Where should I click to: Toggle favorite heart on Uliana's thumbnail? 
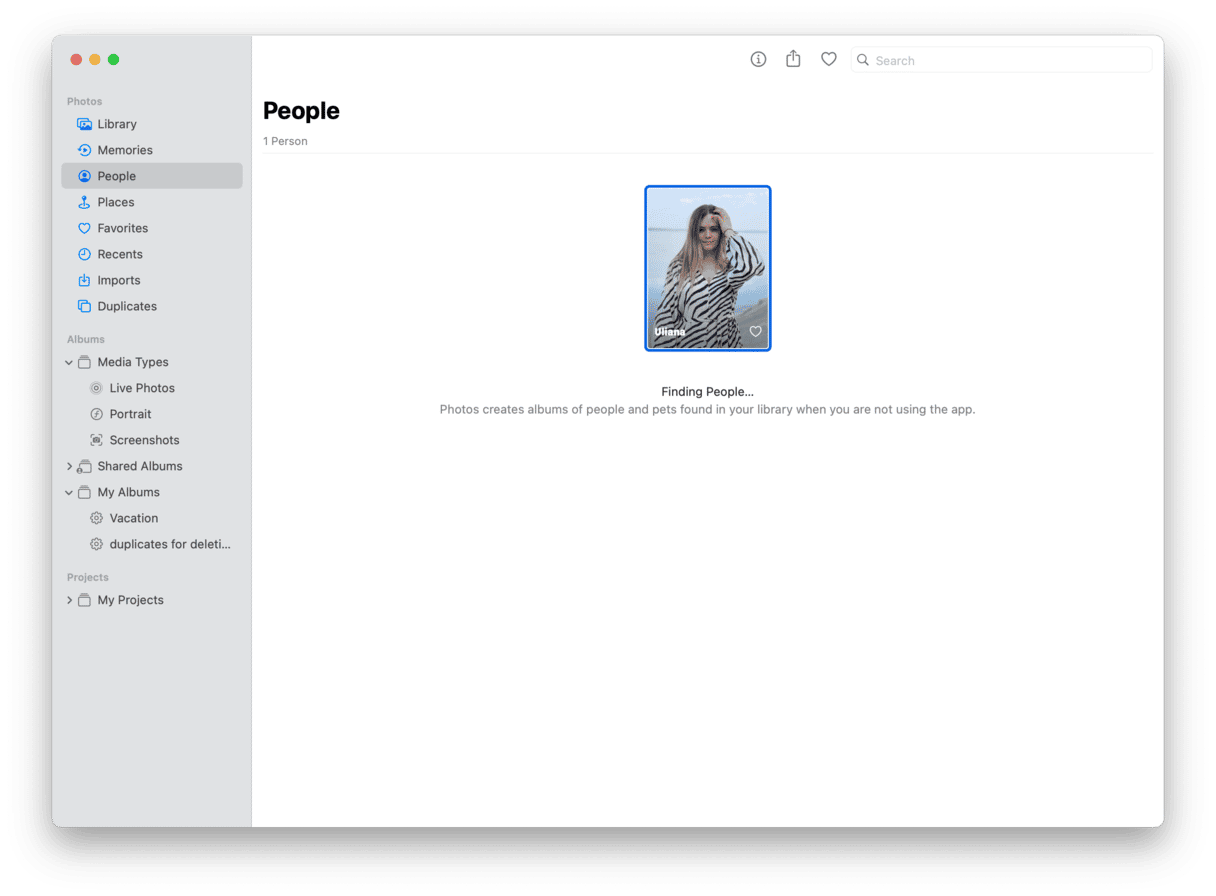coord(755,332)
